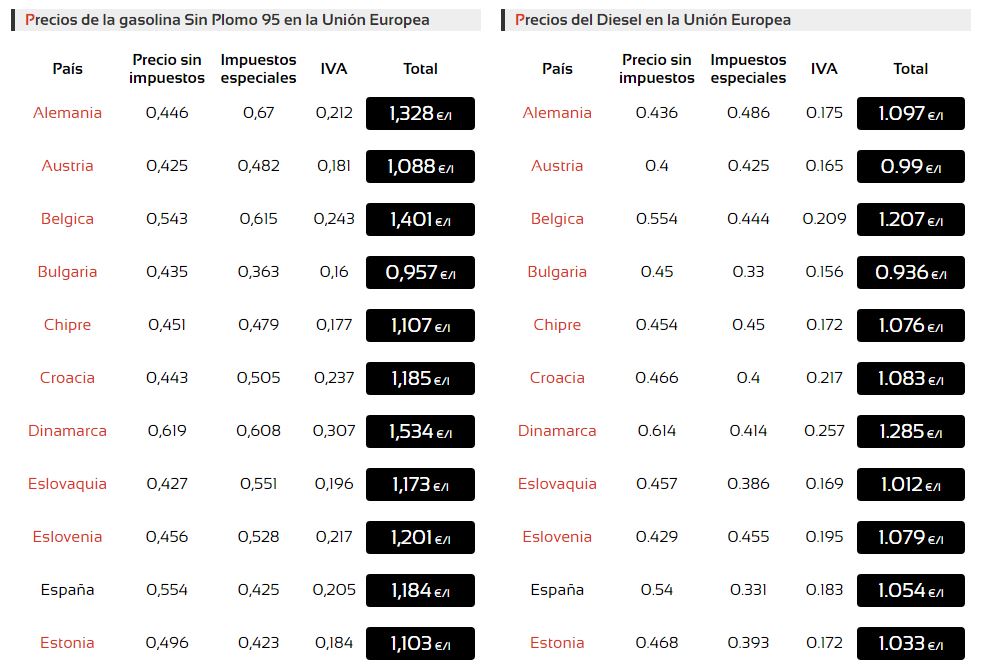This screenshot has height=665, width=983.
Task: Click the gasolina Sin Plomo 95 heading
Action: tap(228, 20)
